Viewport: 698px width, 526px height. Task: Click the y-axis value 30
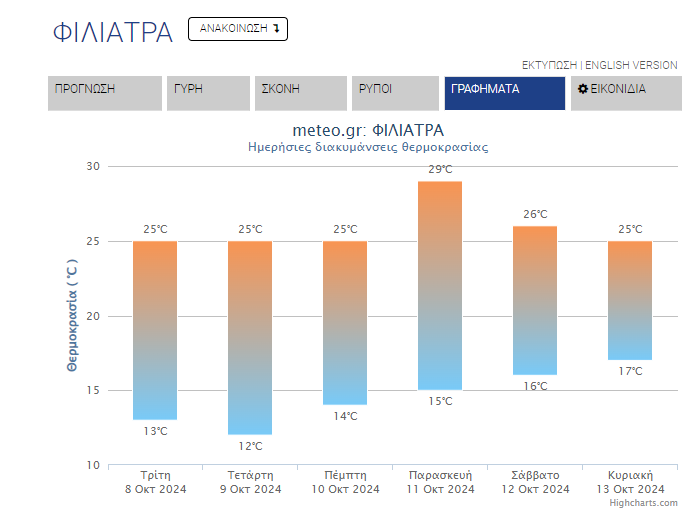click(93, 166)
